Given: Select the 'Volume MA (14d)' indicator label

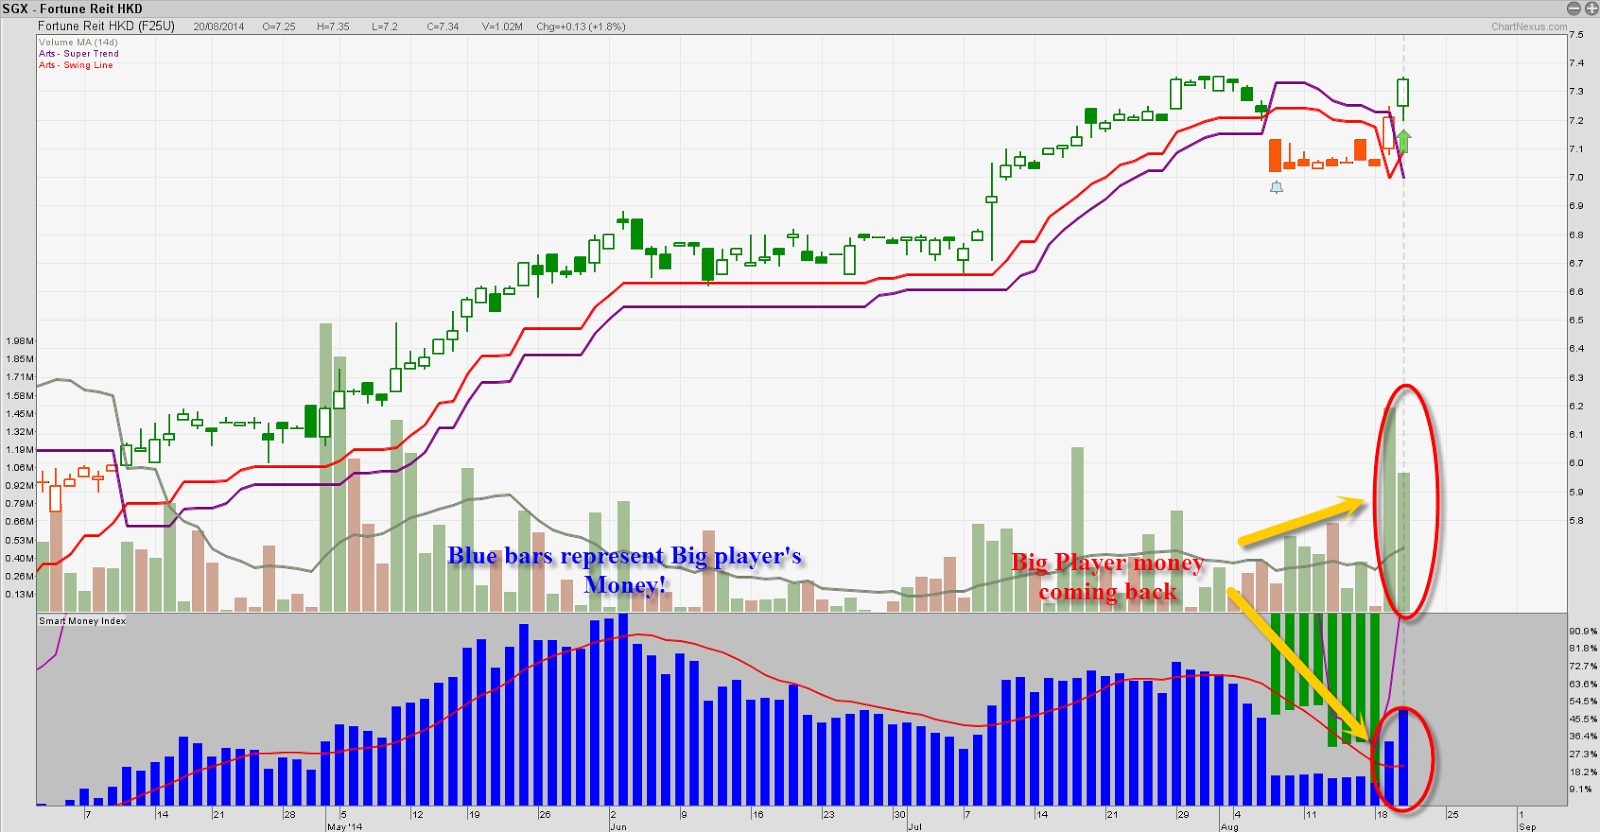Looking at the screenshot, I should [78, 42].
